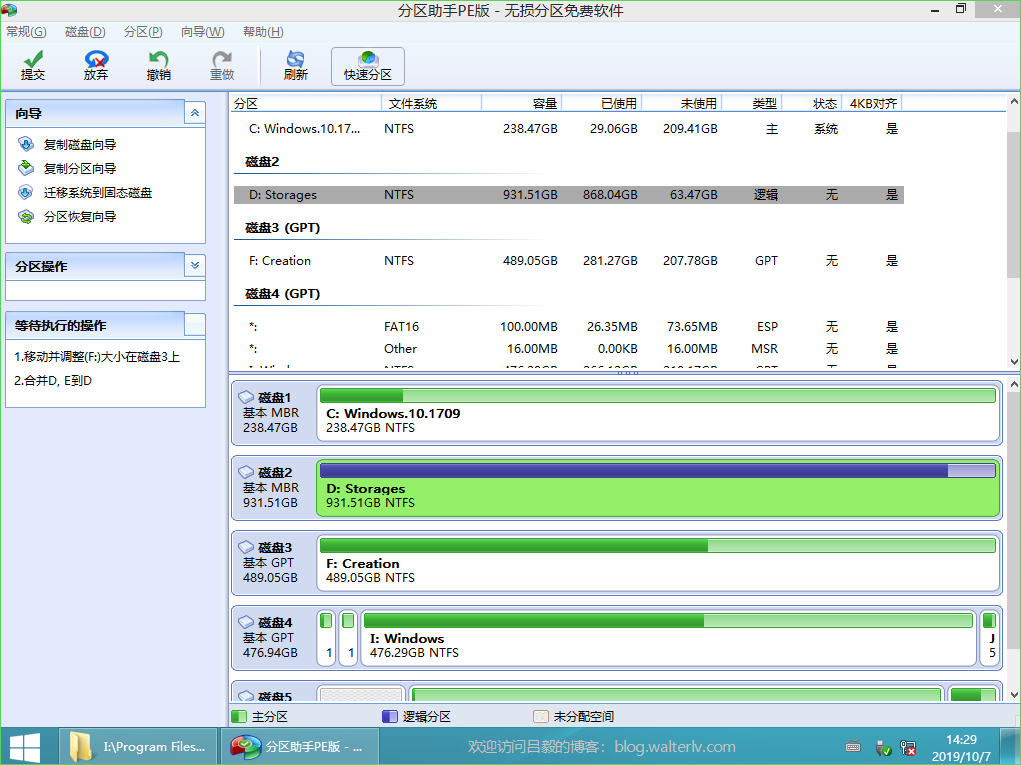Collapse the 向导 panel
This screenshot has width=1021, height=765.
pyautogui.click(x=195, y=114)
